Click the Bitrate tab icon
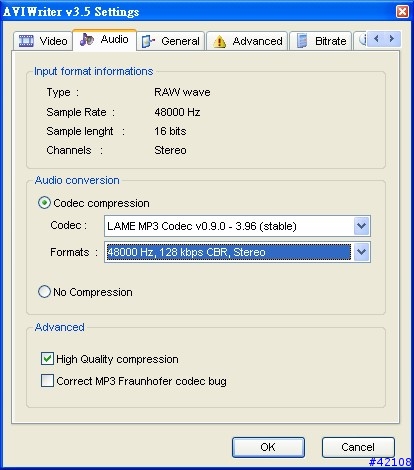 tap(302, 41)
